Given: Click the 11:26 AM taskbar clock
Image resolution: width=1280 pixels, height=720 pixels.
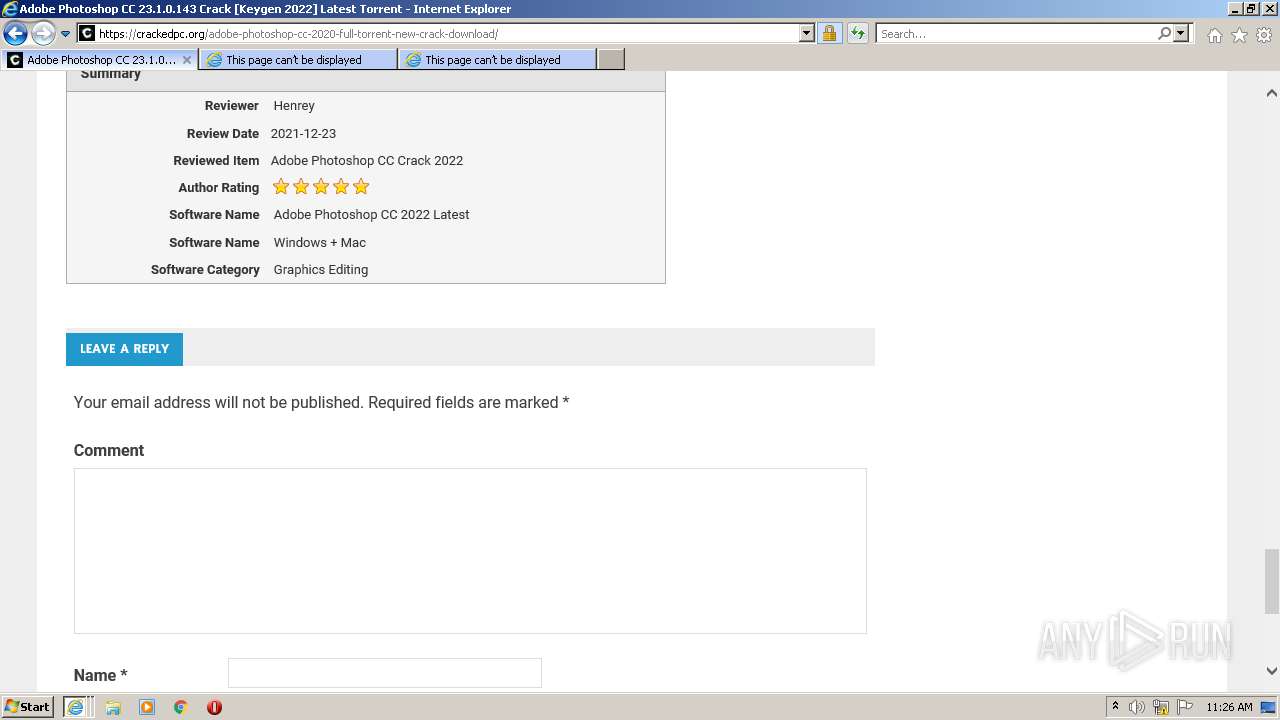Looking at the screenshot, I should click(1229, 707).
